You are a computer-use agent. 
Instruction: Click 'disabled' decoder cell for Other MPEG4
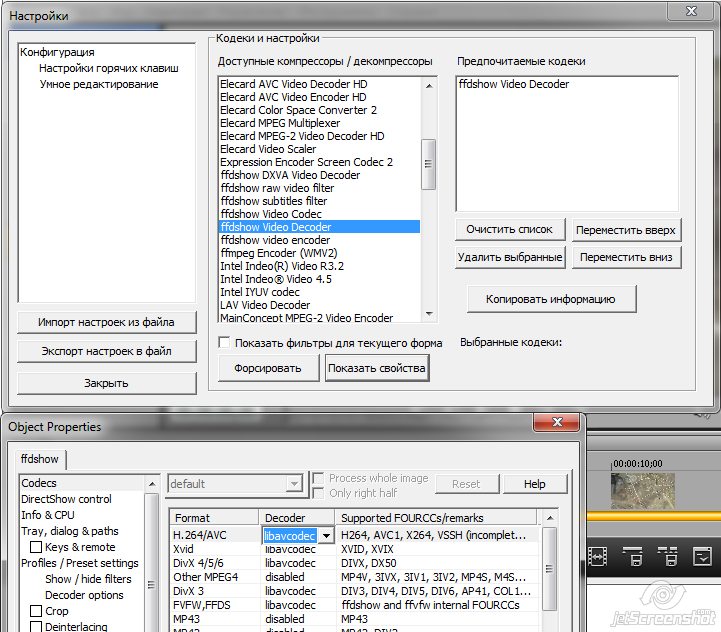click(285, 577)
